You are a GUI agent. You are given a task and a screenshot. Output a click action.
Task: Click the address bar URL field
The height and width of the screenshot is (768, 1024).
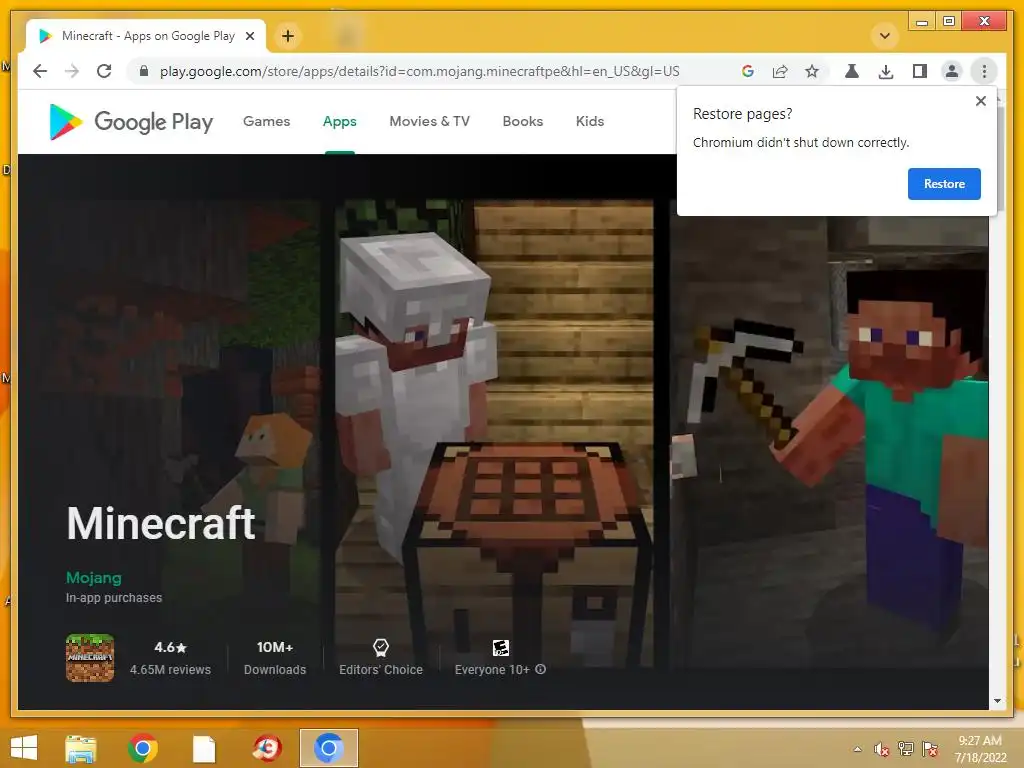[x=419, y=71]
